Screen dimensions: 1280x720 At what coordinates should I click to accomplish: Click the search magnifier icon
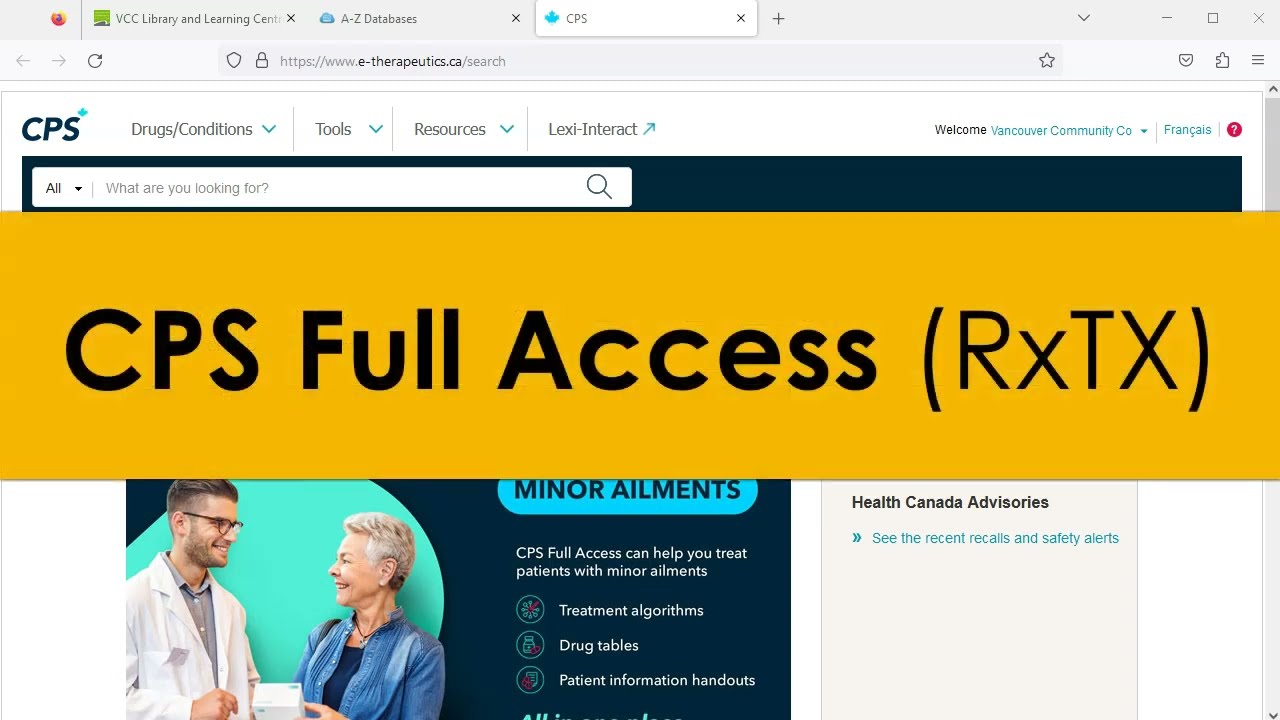[x=599, y=187]
